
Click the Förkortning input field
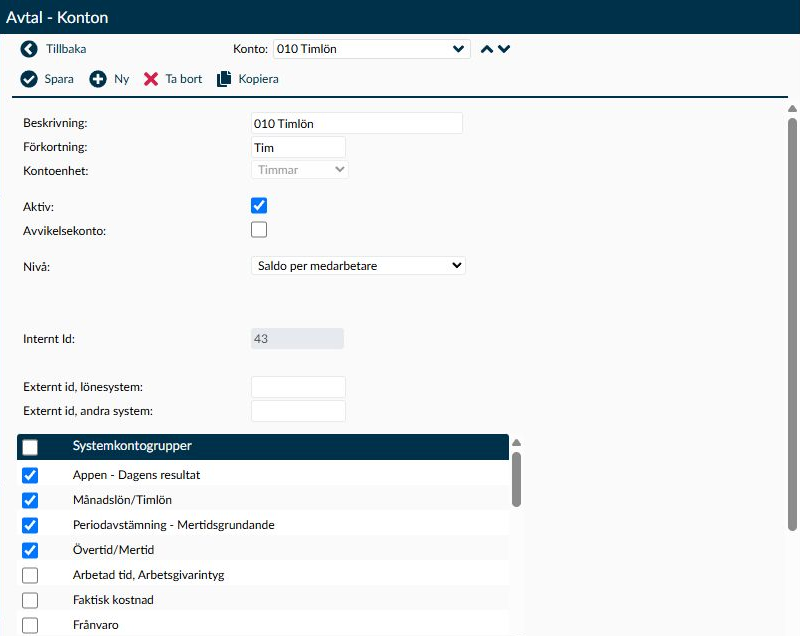pos(298,147)
